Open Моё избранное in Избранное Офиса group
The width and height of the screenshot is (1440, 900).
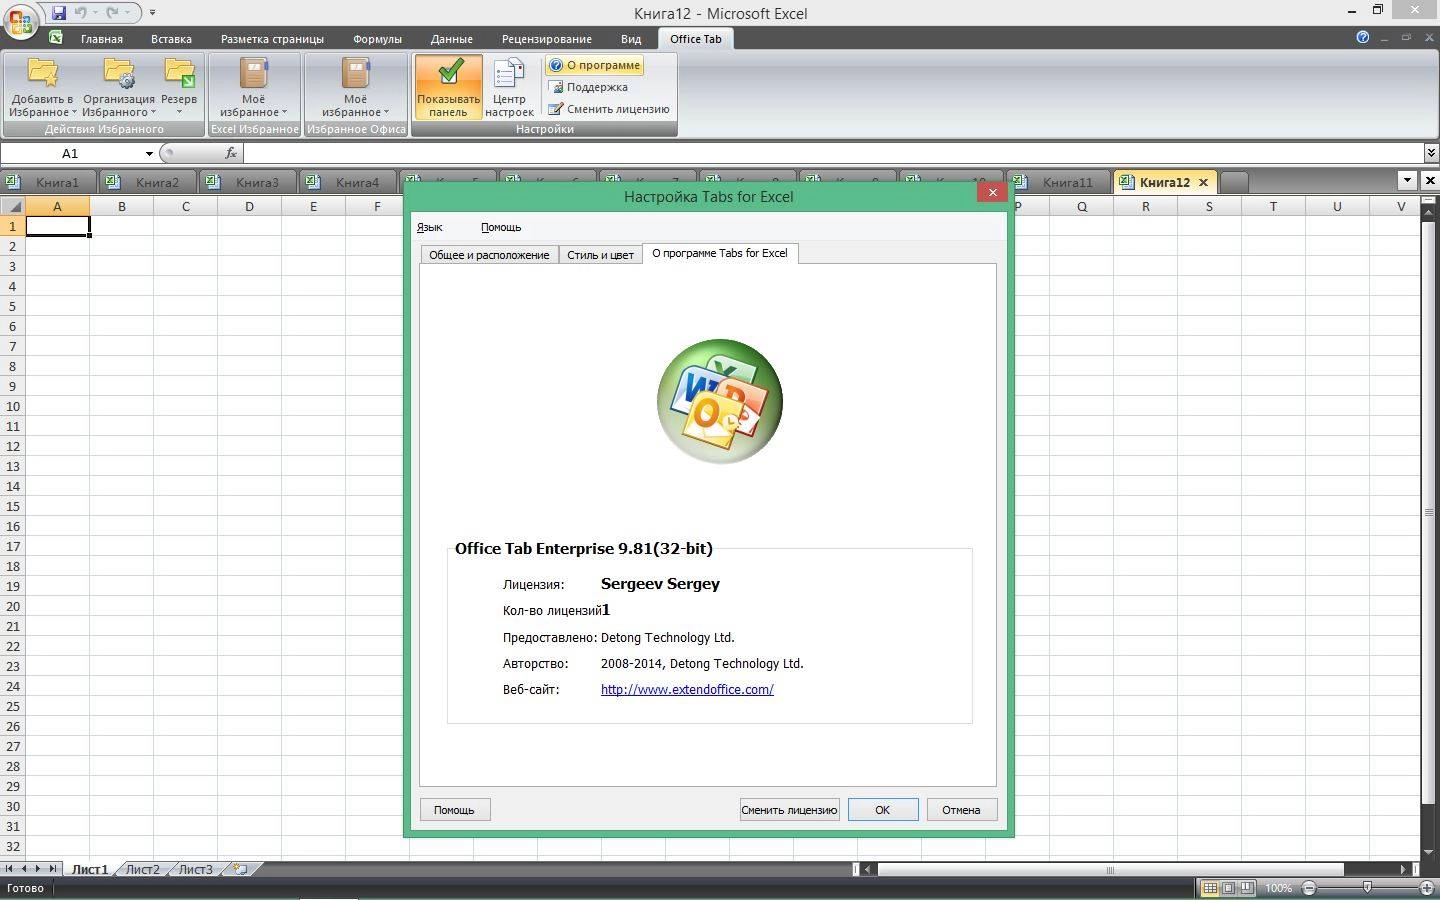355,87
